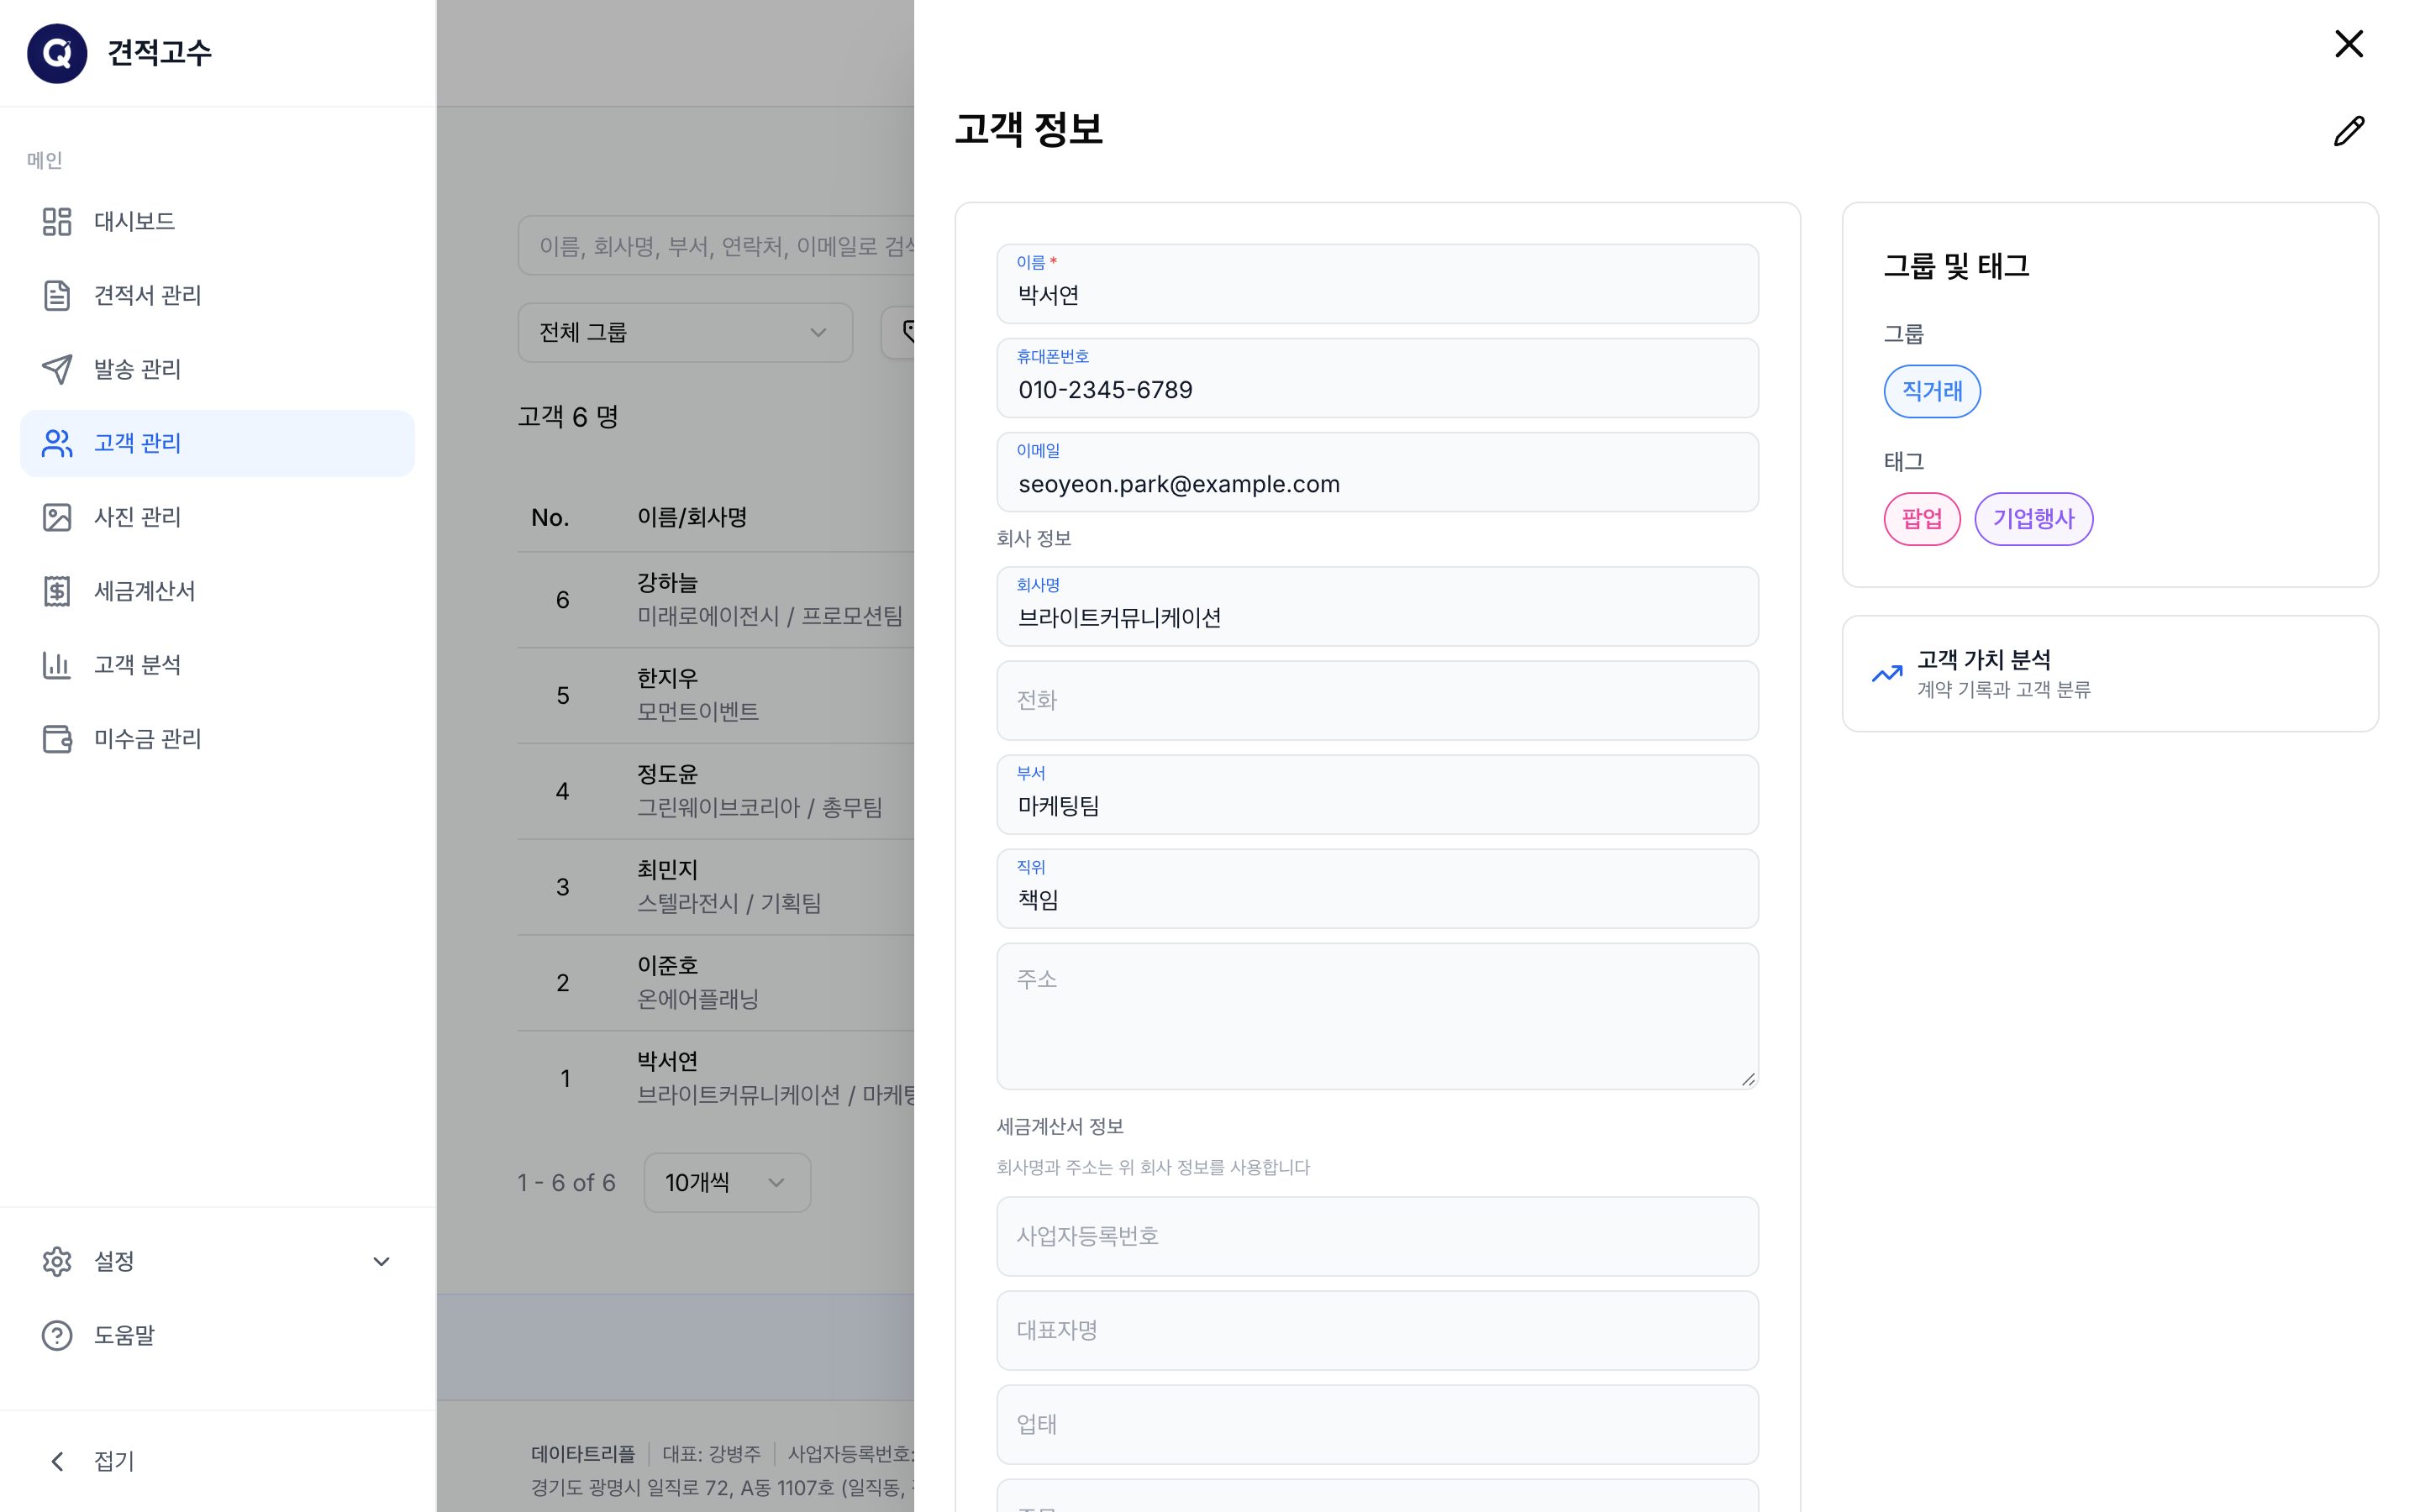
Task: Click the 휴대폰번호 input field
Action: 1377,378
